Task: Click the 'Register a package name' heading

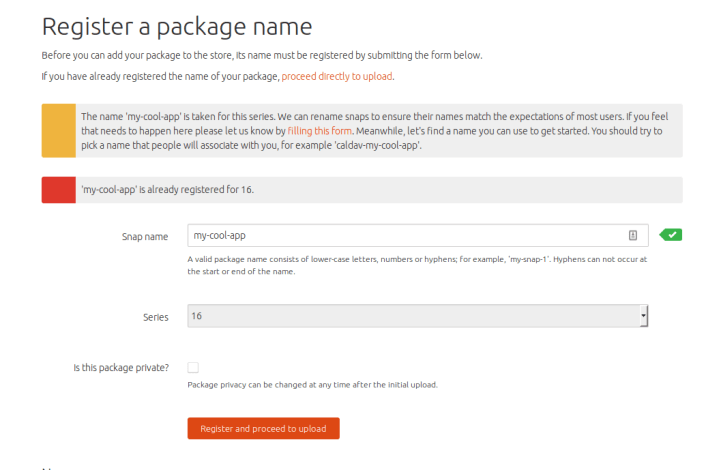Action: point(177,26)
